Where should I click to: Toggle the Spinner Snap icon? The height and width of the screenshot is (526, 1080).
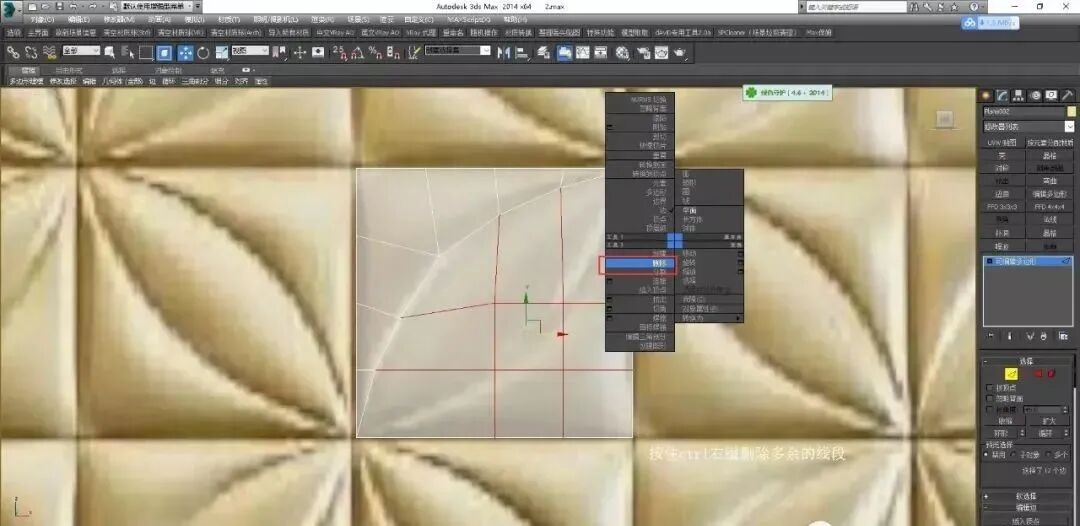[393, 52]
